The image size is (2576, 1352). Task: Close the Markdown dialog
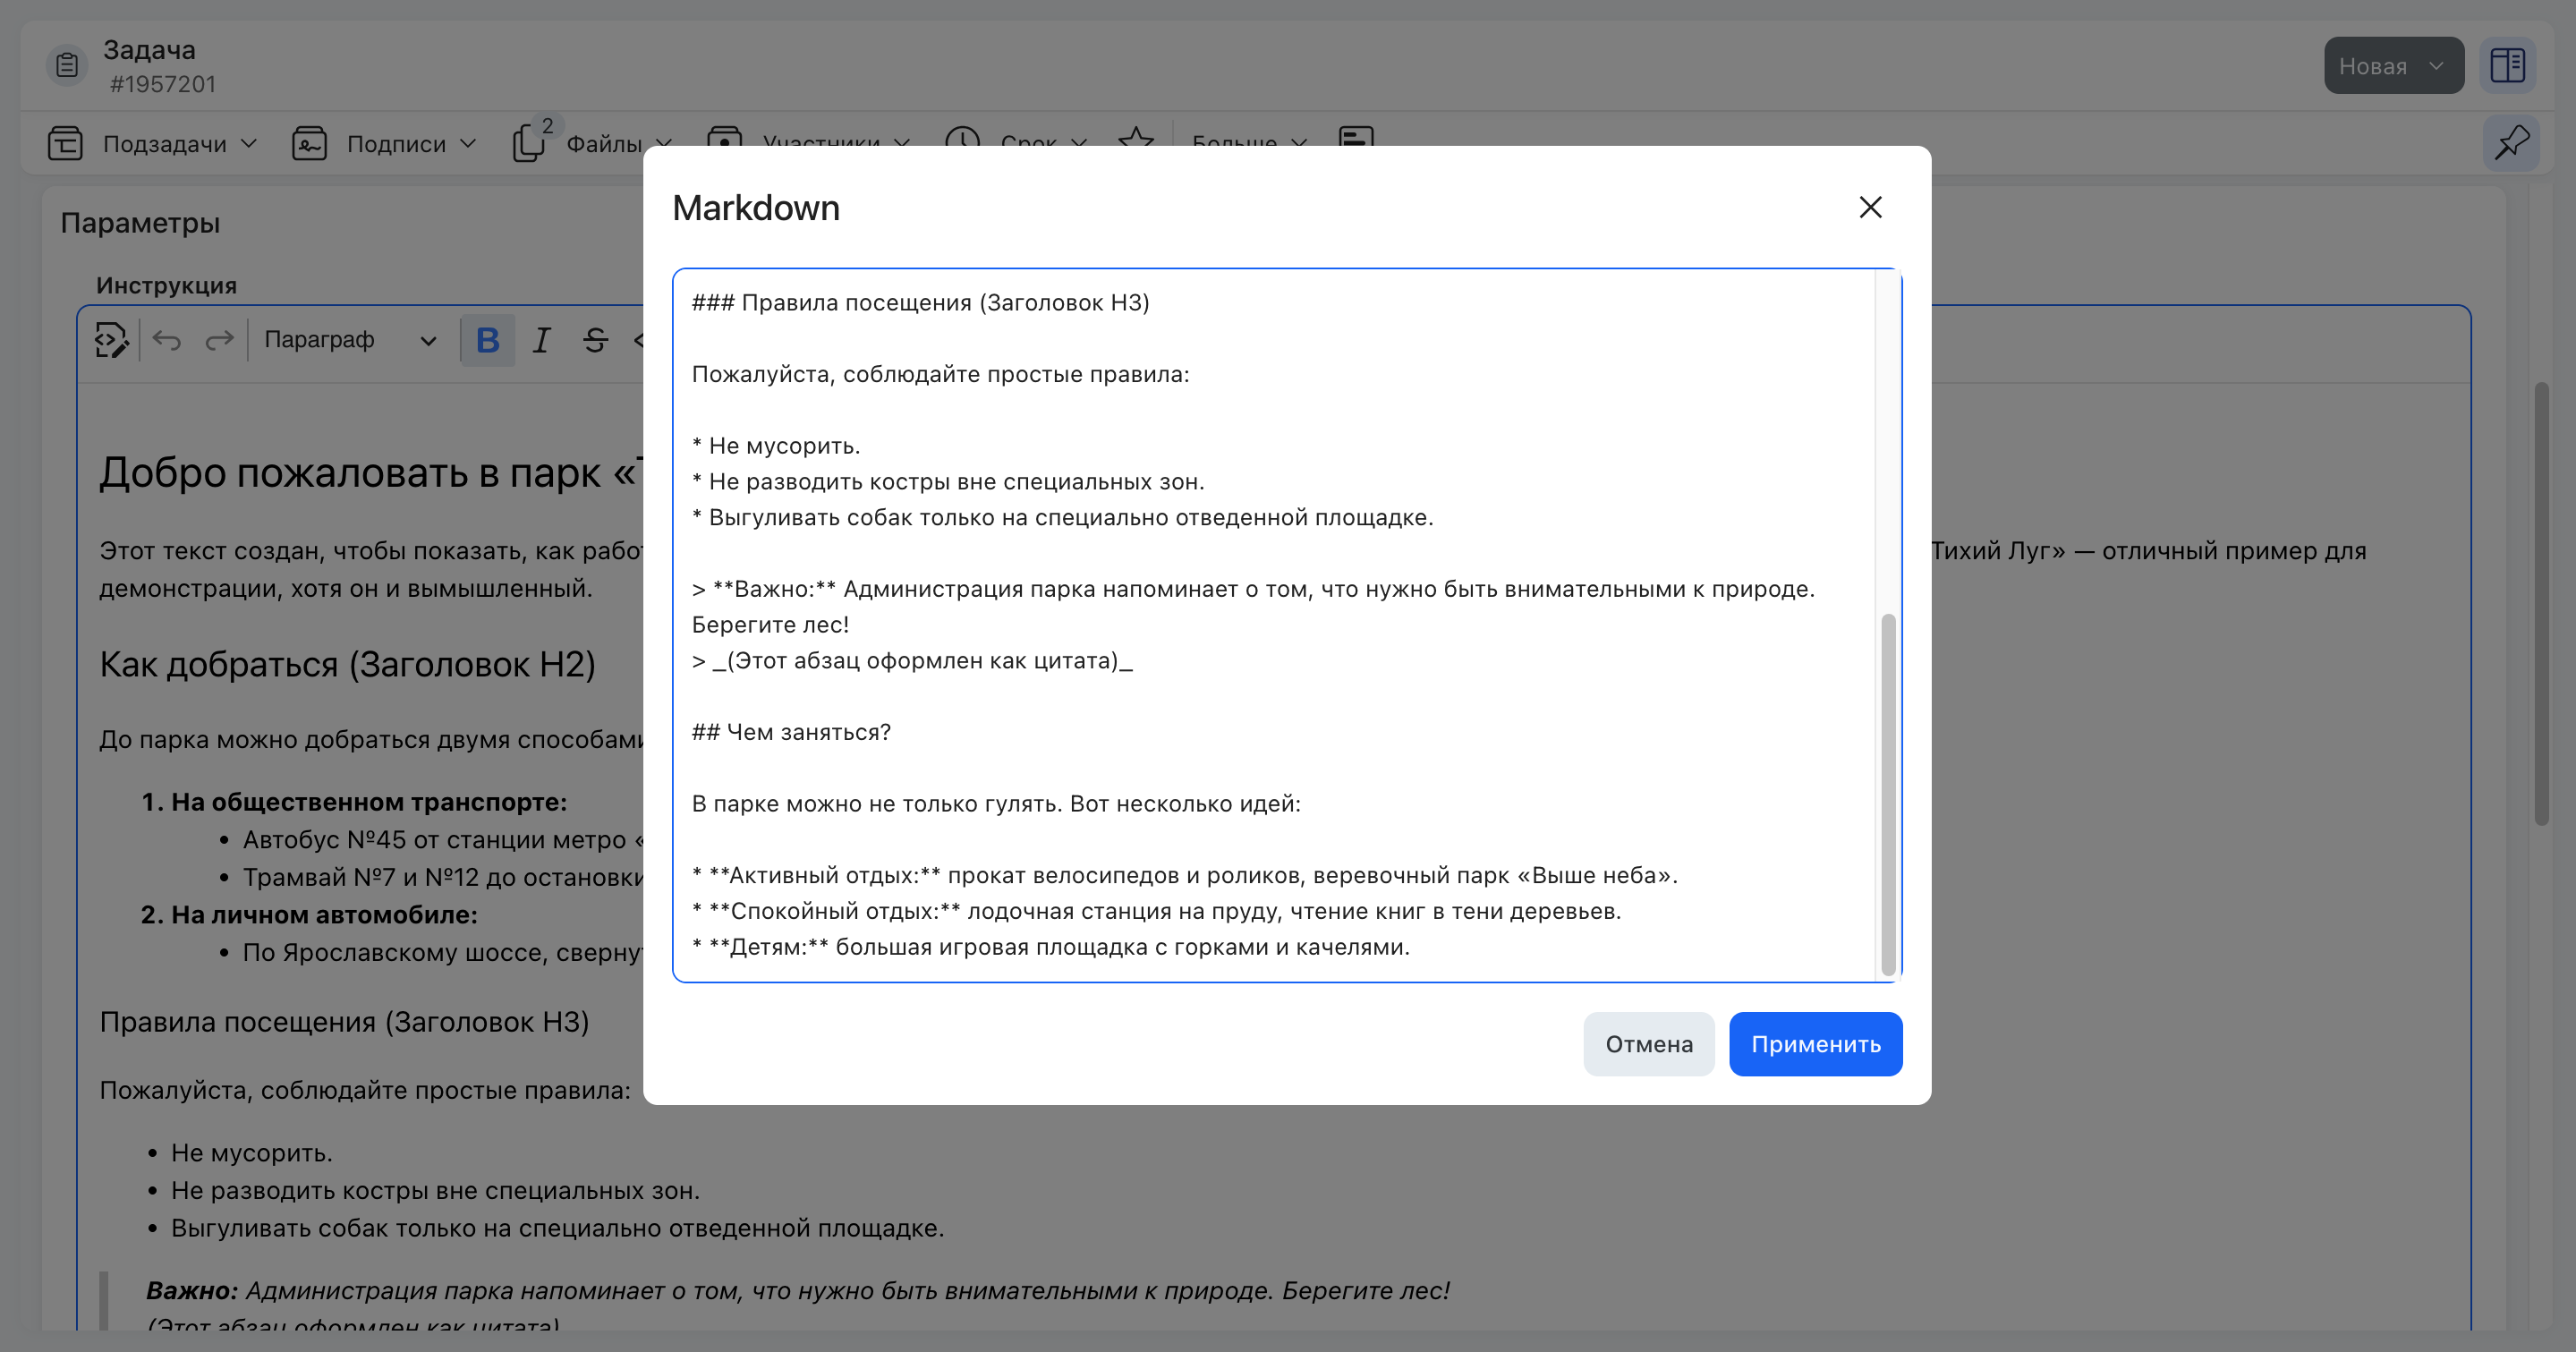(x=1870, y=207)
